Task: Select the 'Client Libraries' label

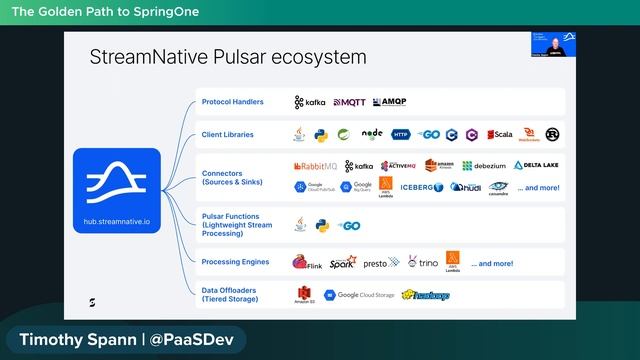Action: tap(227, 134)
